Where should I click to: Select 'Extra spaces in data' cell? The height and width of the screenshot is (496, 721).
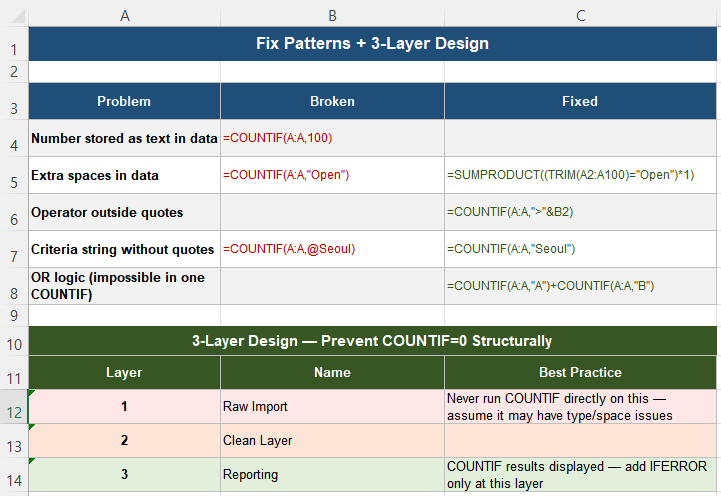click(x=125, y=175)
